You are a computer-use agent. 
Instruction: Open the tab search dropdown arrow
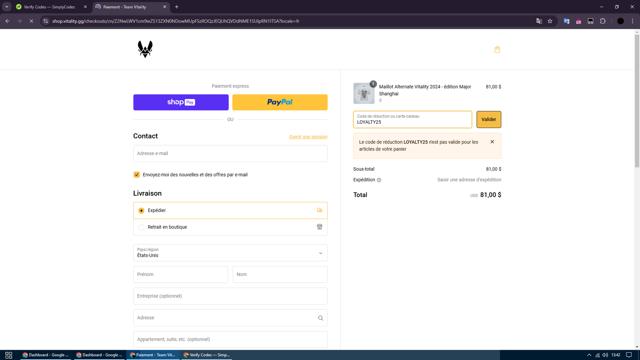pyautogui.click(x=7, y=7)
